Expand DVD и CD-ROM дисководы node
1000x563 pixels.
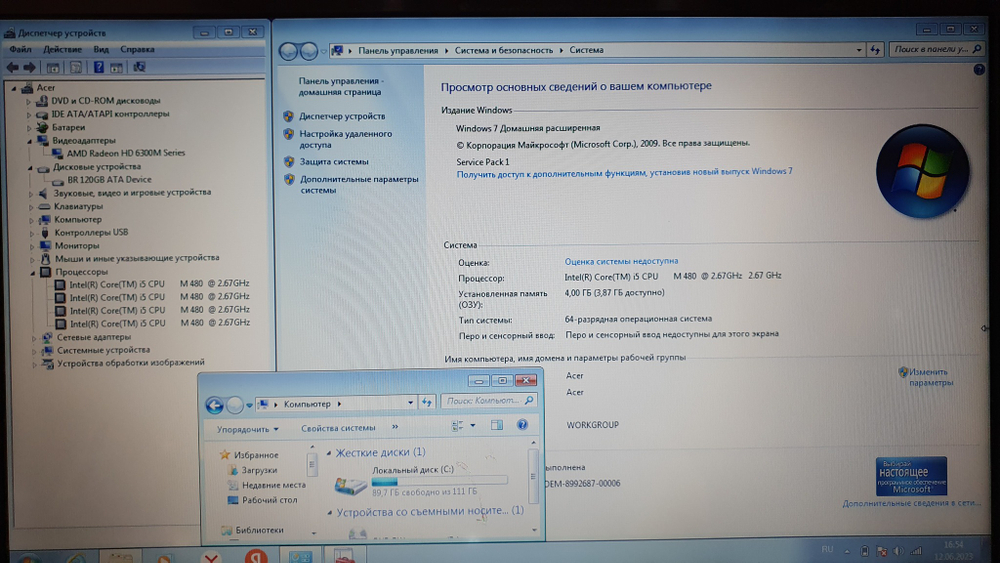click(x=28, y=101)
